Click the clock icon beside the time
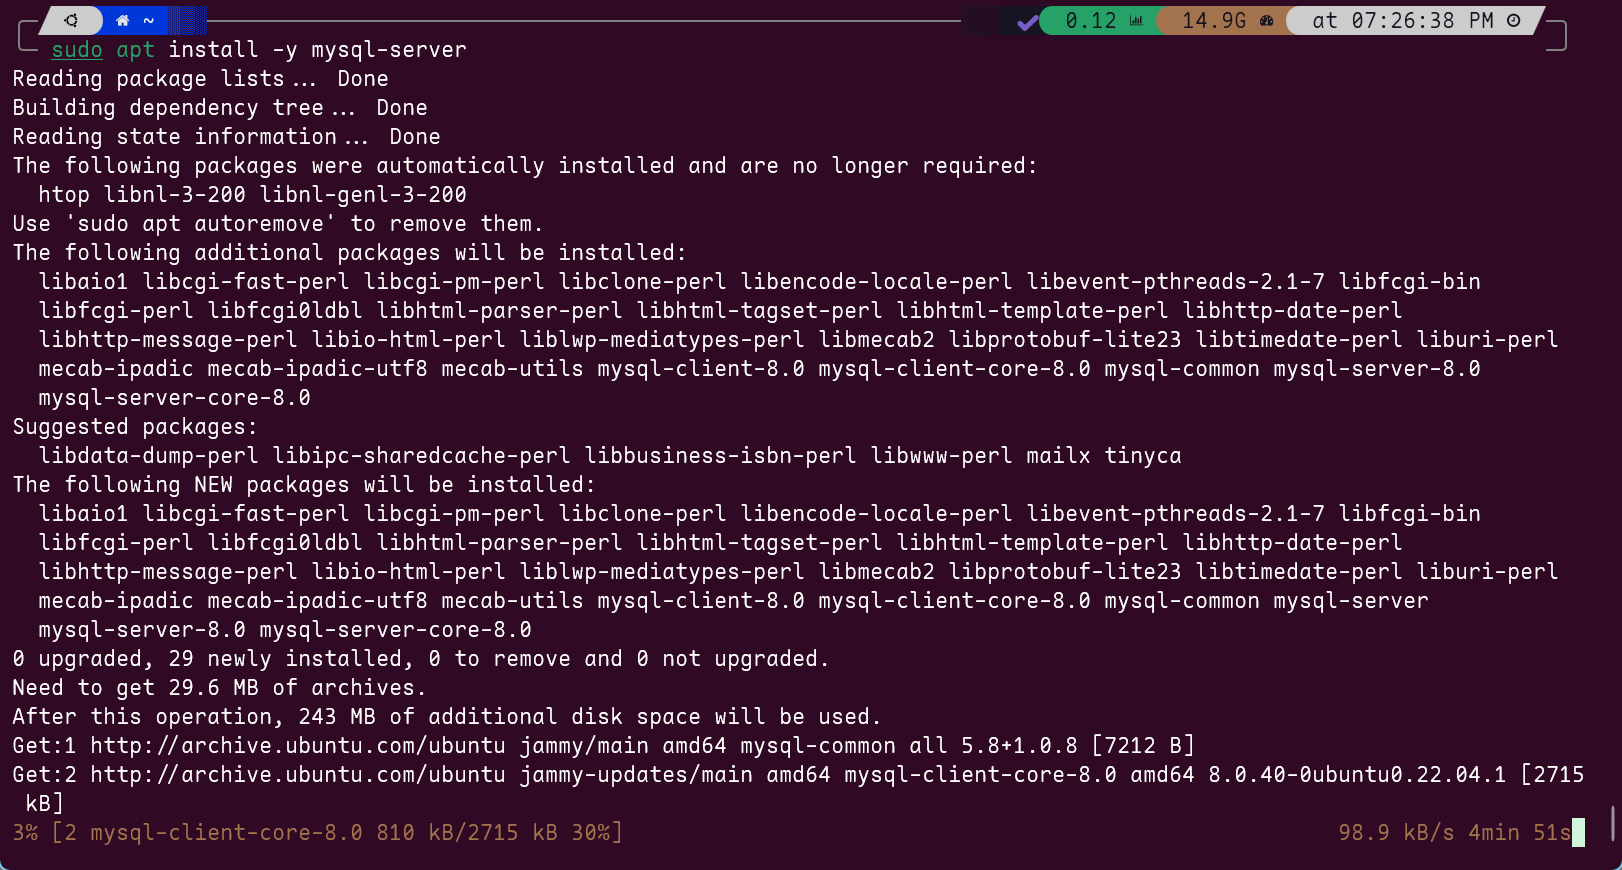This screenshot has height=870, width=1622. (1513, 21)
